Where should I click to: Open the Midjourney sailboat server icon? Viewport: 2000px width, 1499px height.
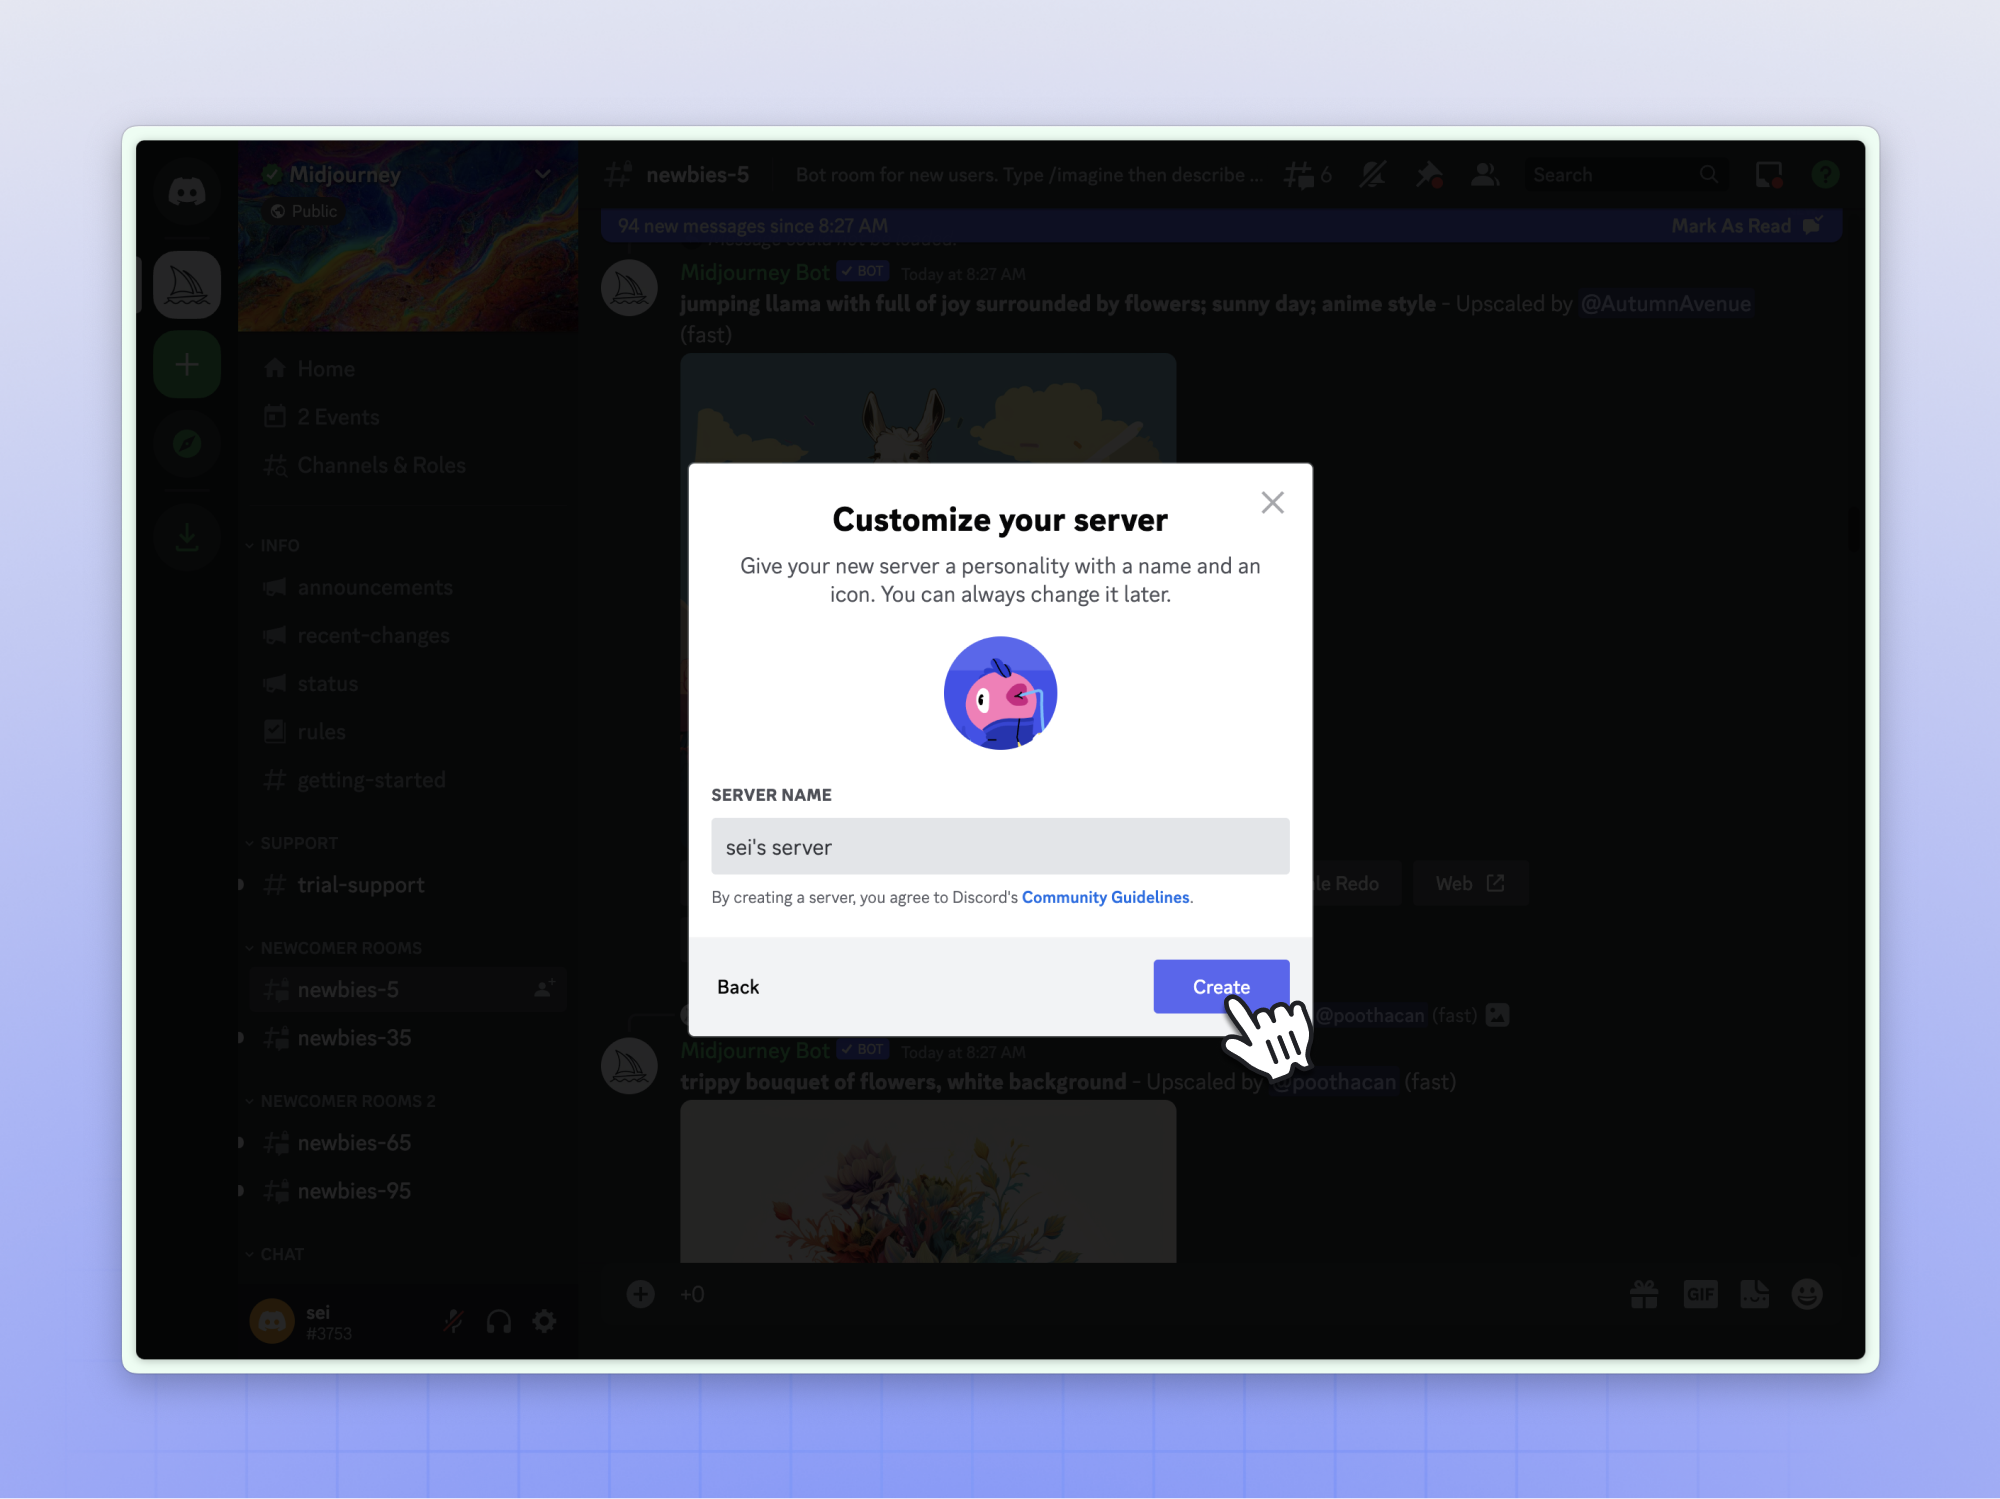(x=187, y=286)
